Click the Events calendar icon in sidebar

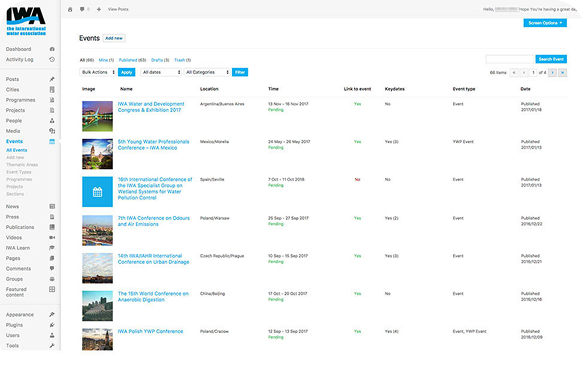pos(52,142)
